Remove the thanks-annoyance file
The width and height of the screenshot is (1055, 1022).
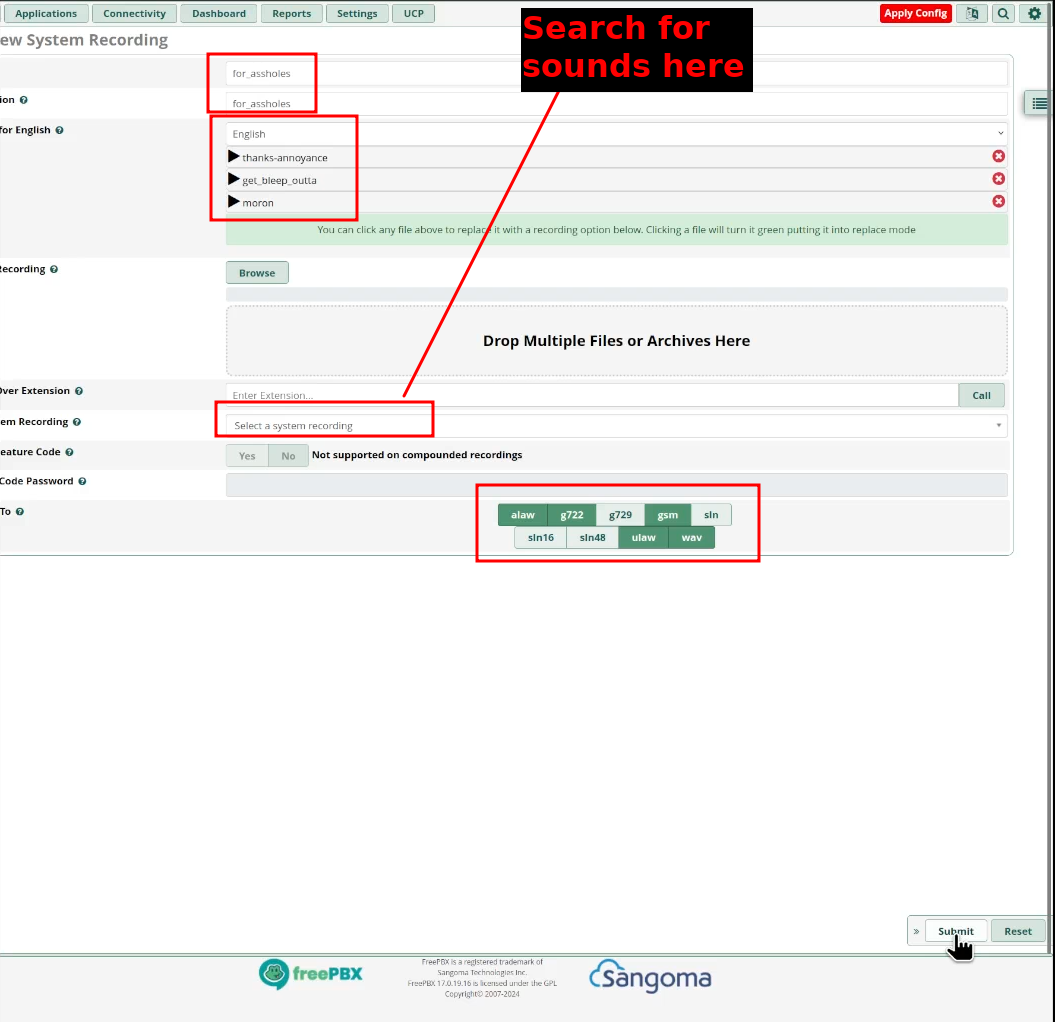[x=998, y=156]
